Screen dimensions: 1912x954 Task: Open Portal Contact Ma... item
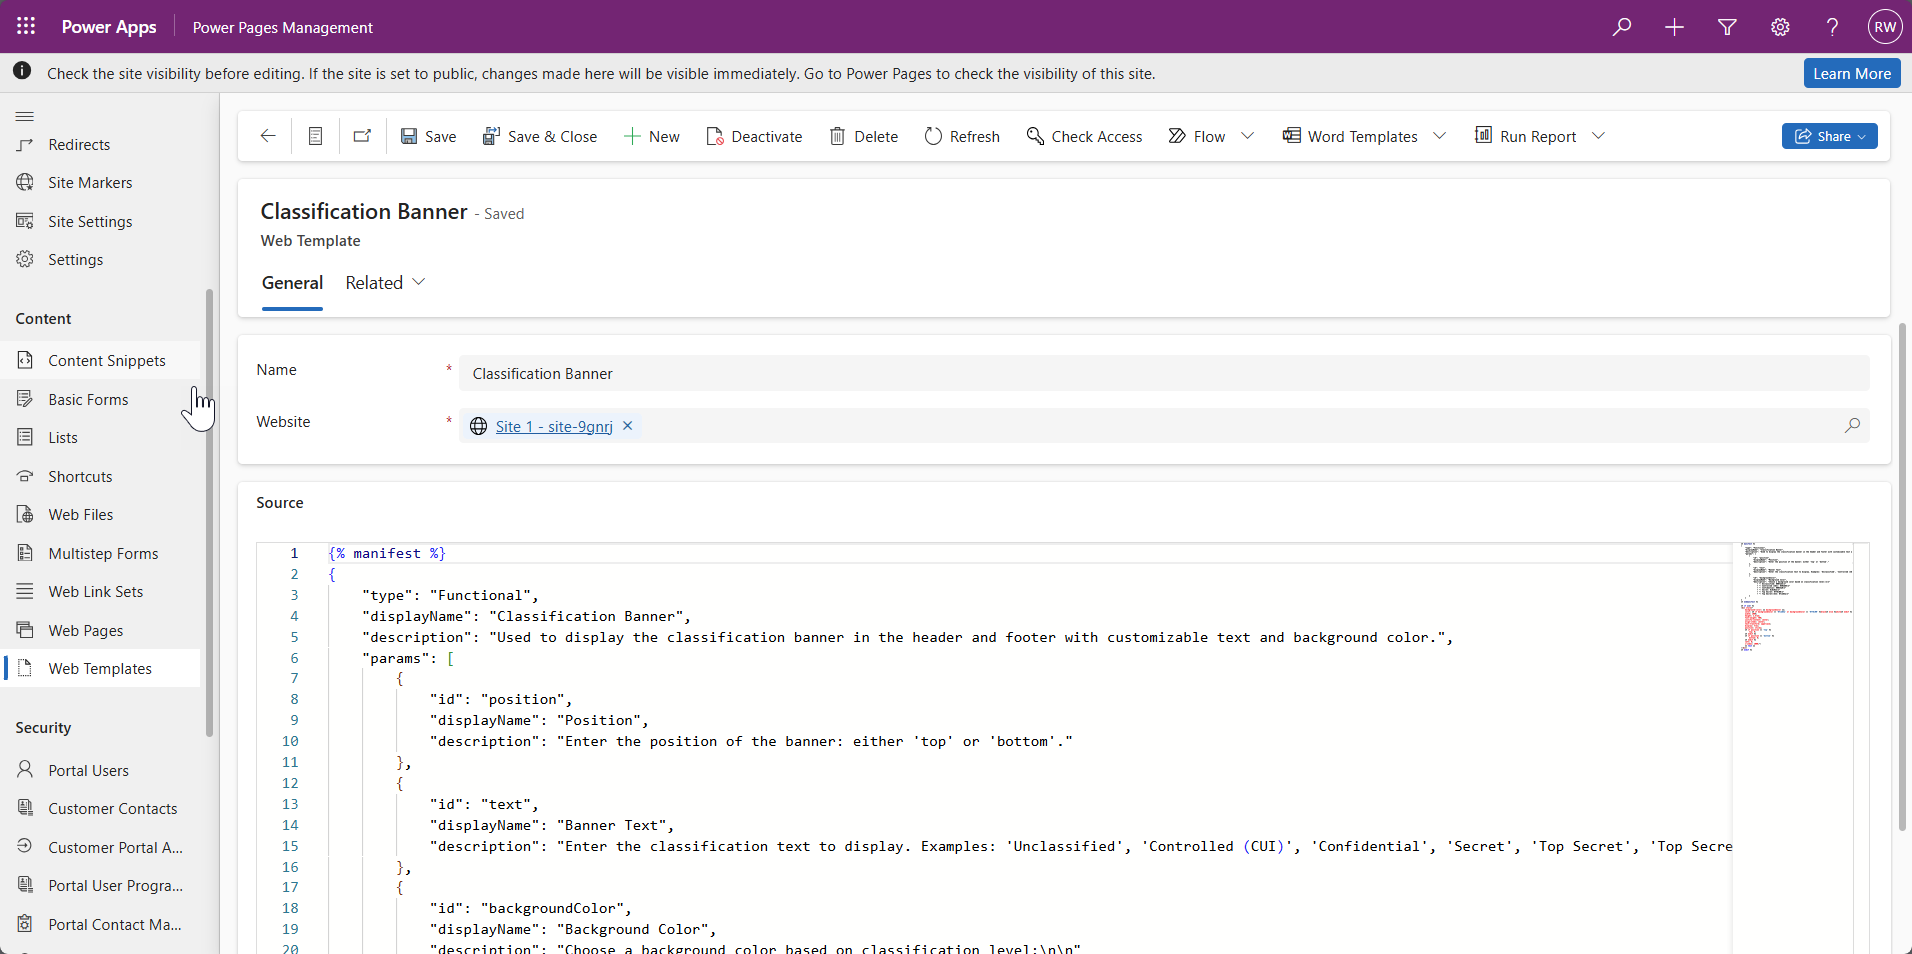[x=100, y=924]
